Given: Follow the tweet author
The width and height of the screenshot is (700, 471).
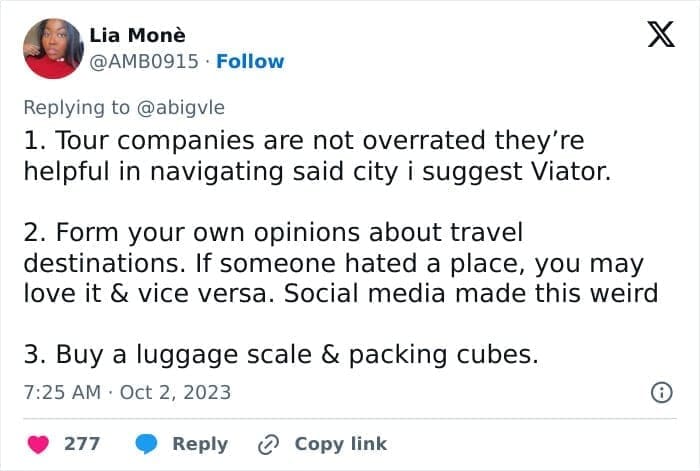Looking at the screenshot, I should (251, 61).
